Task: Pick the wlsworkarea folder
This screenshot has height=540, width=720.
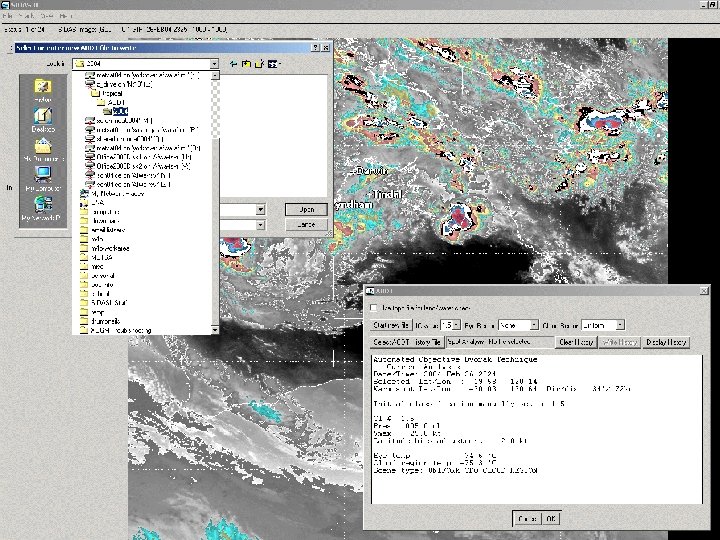Action: [x=105, y=248]
